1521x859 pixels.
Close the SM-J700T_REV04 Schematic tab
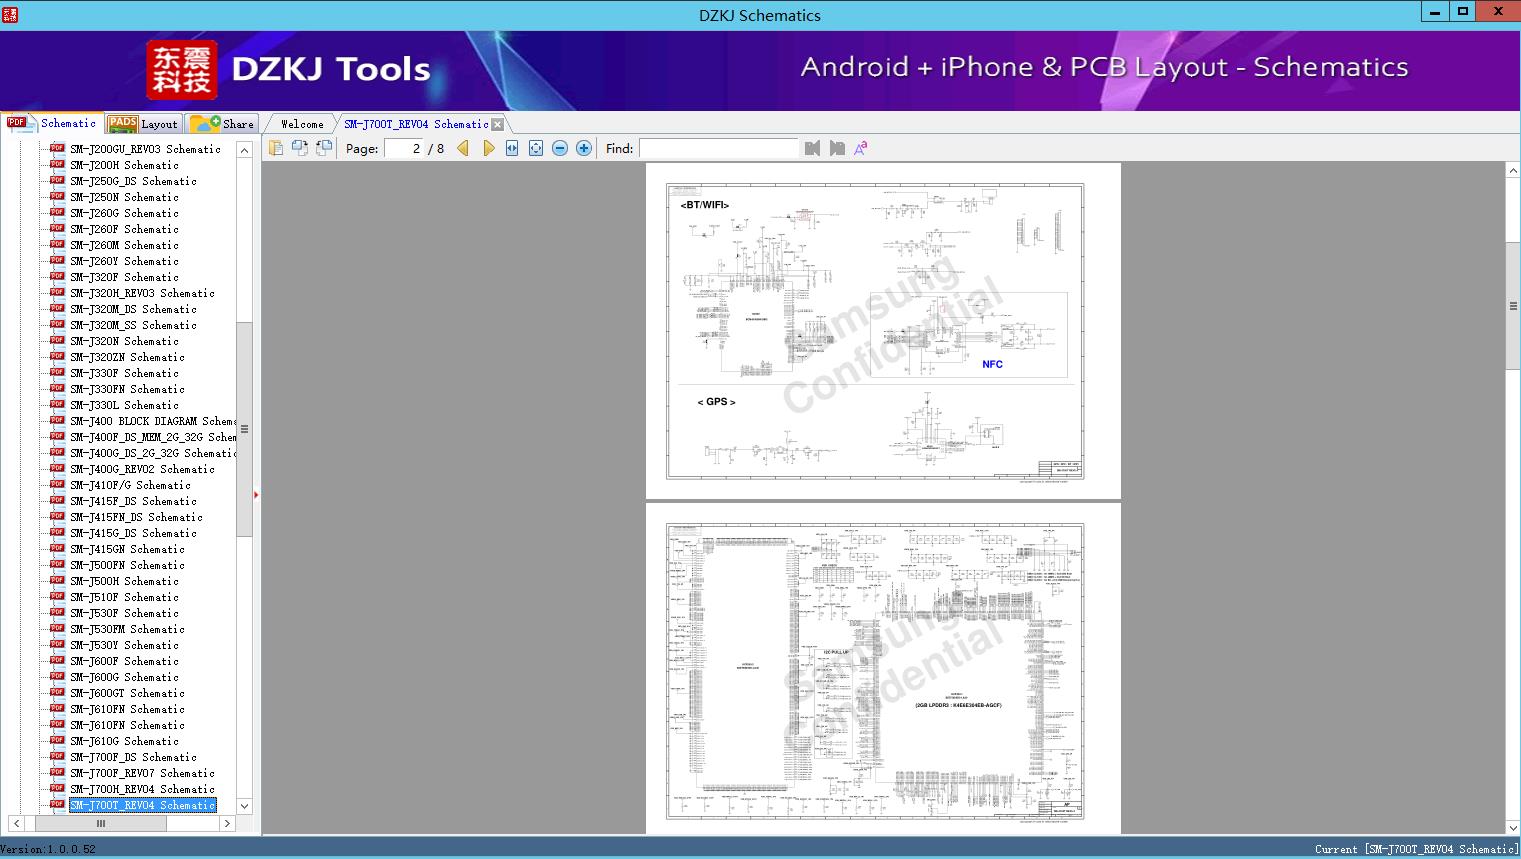click(497, 124)
